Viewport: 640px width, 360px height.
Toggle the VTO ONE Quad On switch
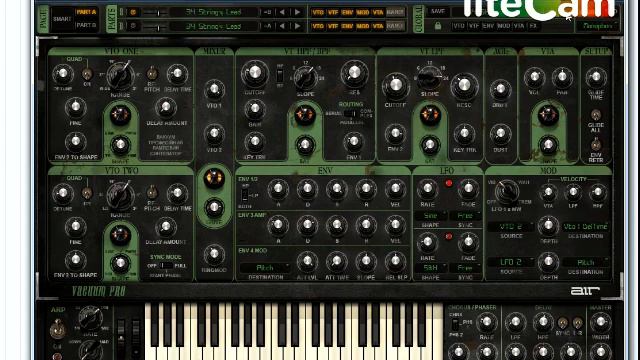coord(87,74)
